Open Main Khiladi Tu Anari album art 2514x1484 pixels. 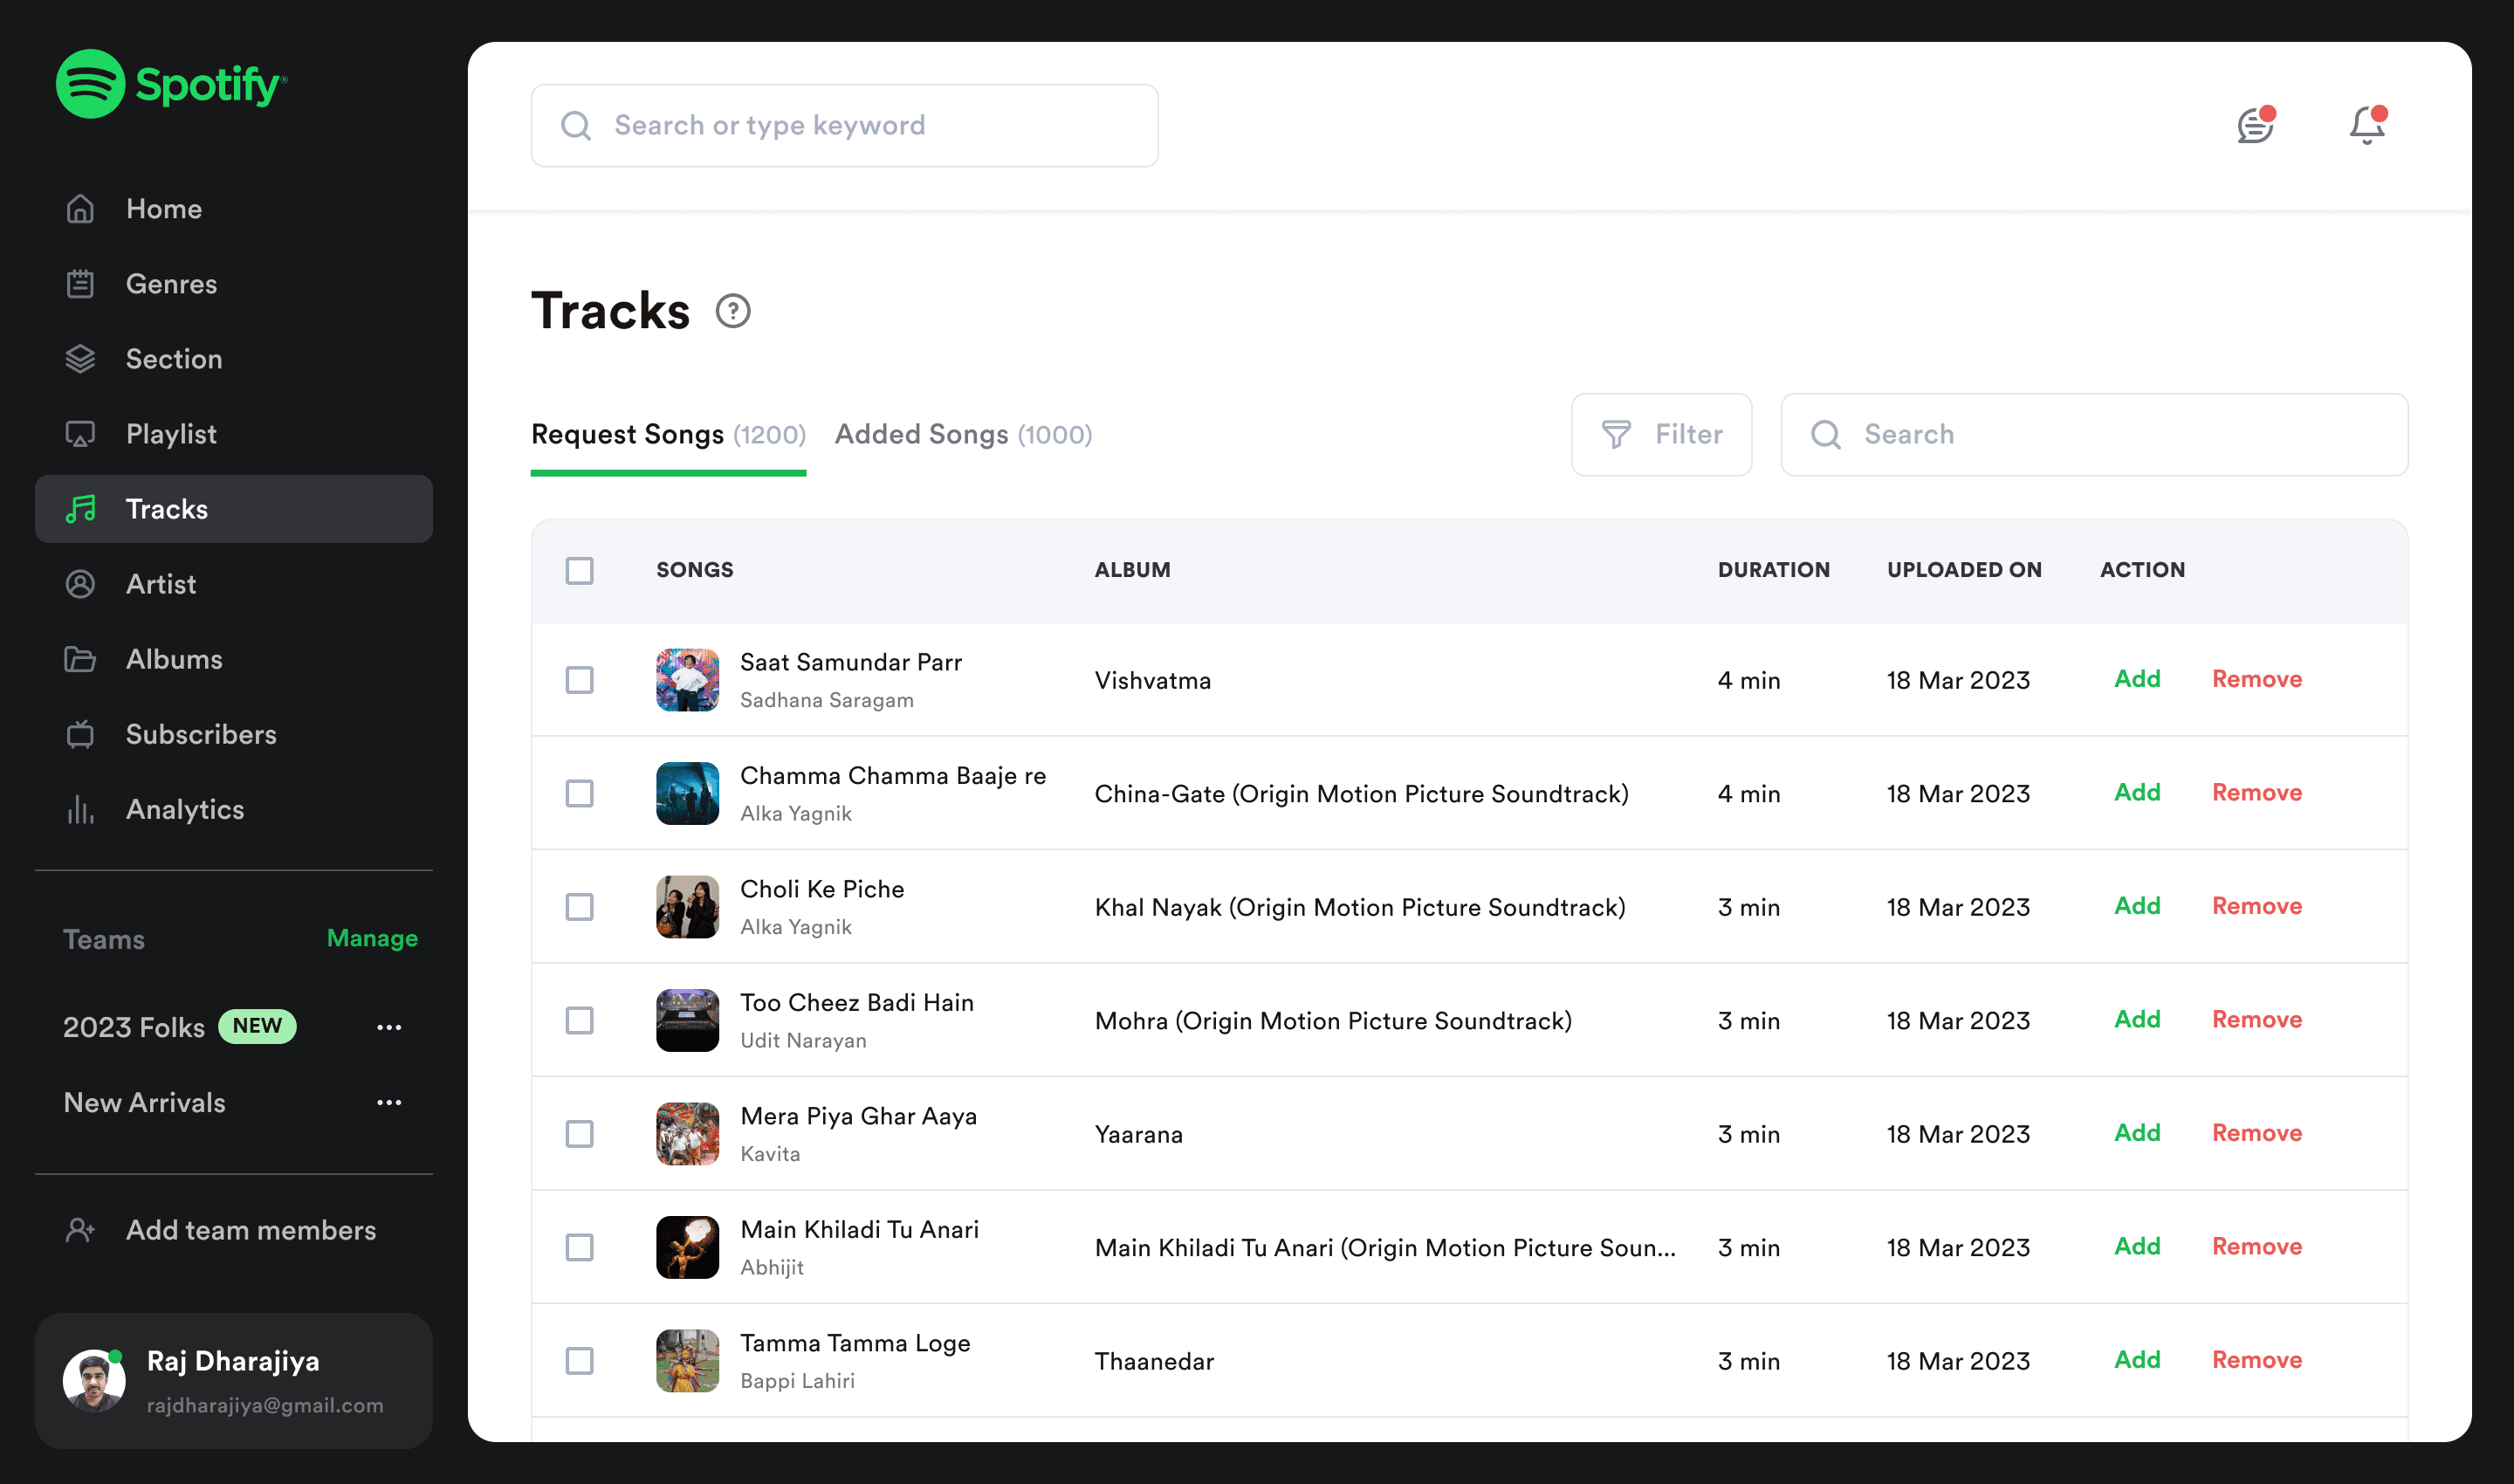tap(687, 1248)
